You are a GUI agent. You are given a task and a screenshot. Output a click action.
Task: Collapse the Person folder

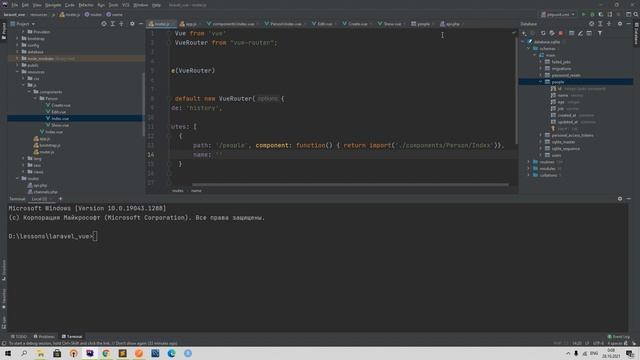(36, 98)
